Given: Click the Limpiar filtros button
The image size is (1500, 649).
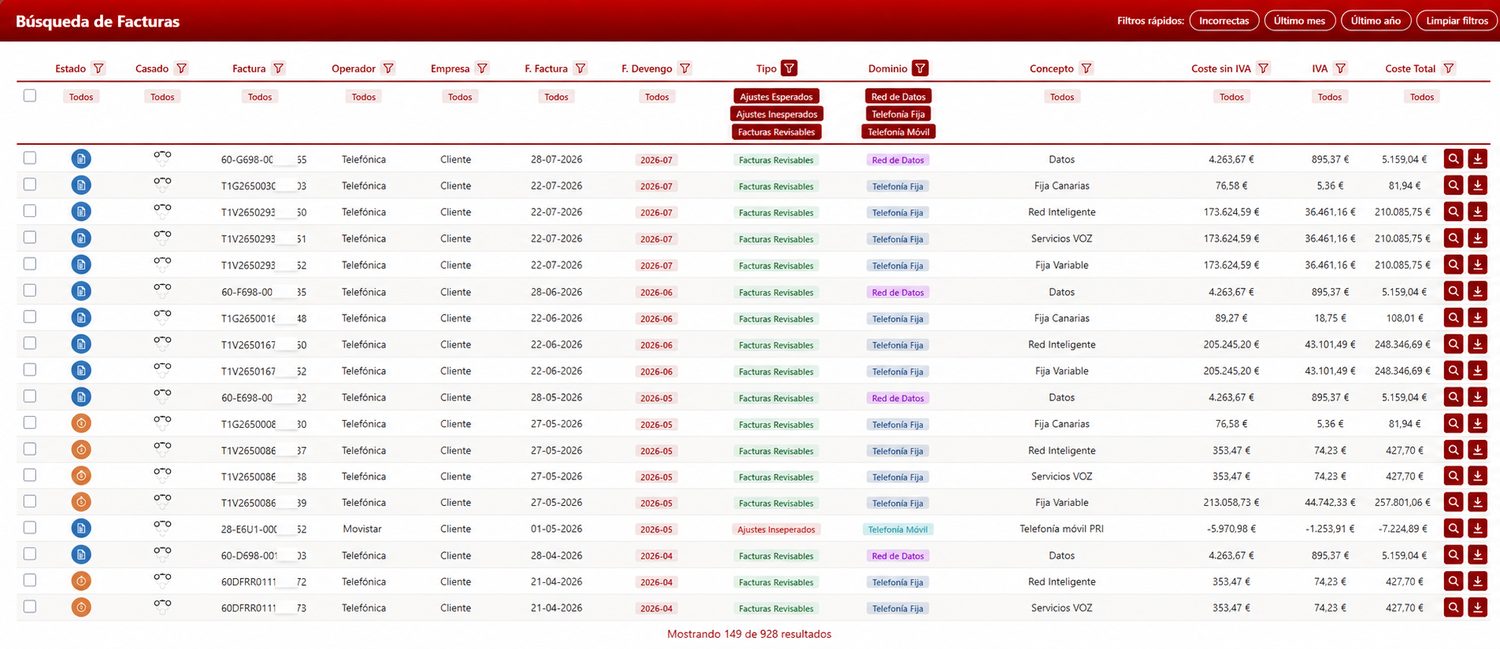Looking at the screenshot, I should (x=1457, y=21).
